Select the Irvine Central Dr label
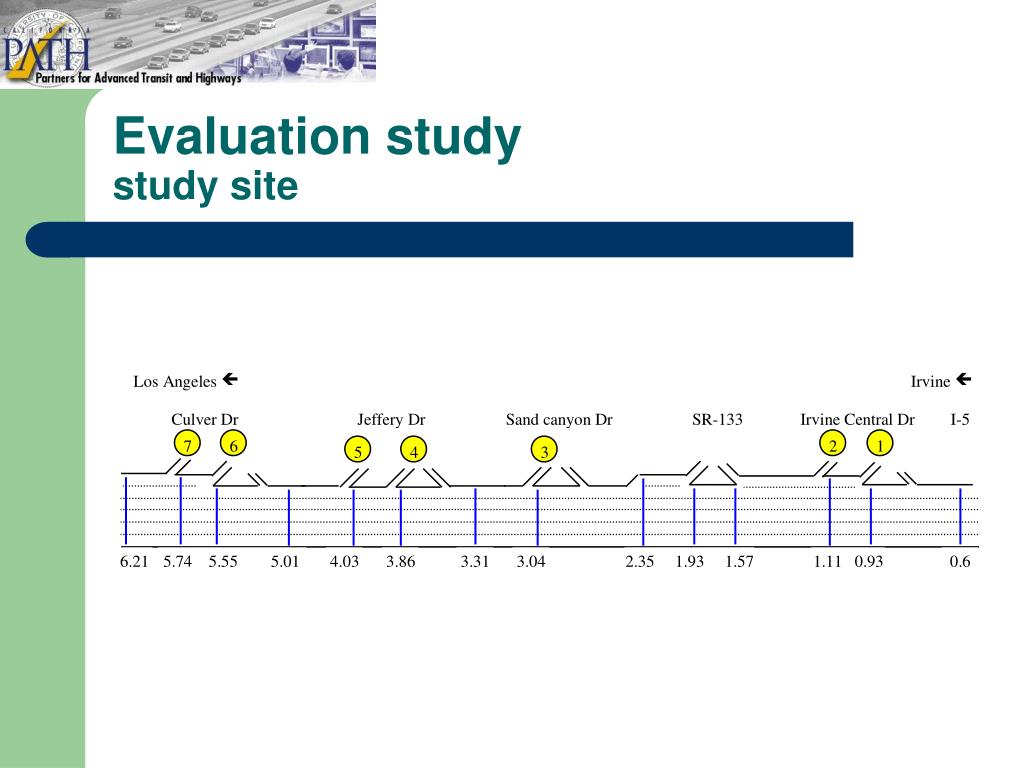 coord(857,419)
